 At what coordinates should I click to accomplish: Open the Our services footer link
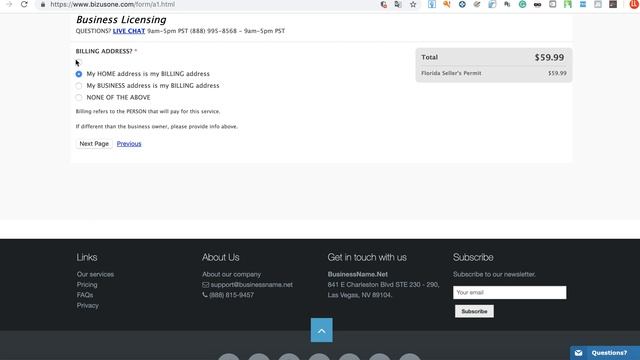(x=95, y=274)
